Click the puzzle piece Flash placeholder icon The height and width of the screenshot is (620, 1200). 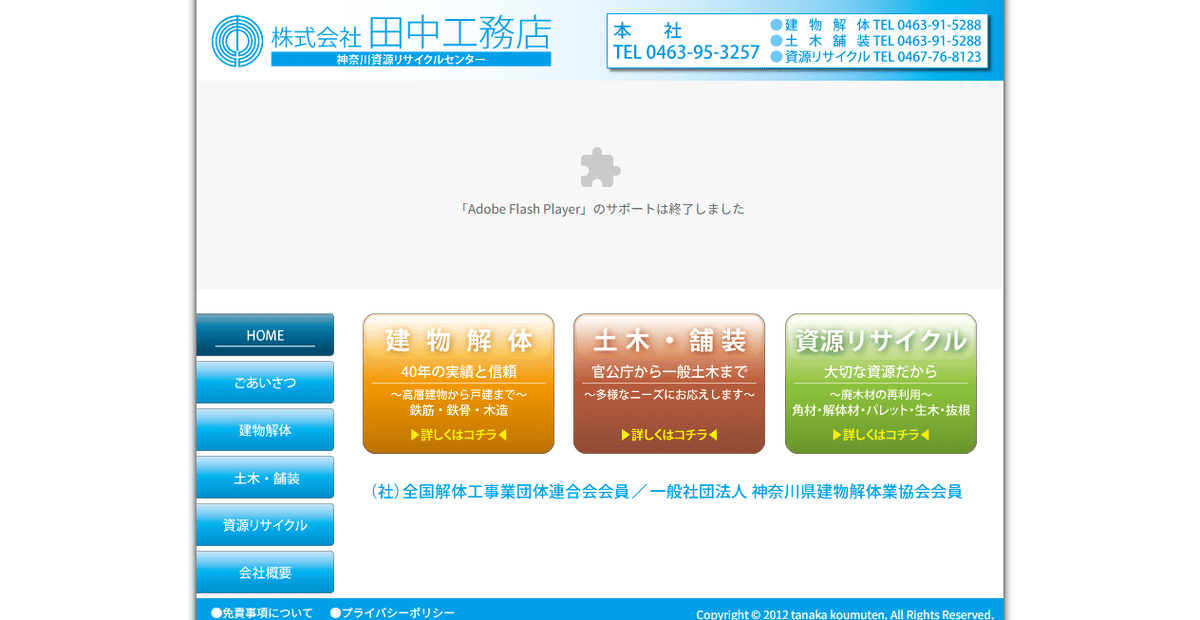(599, 169)
